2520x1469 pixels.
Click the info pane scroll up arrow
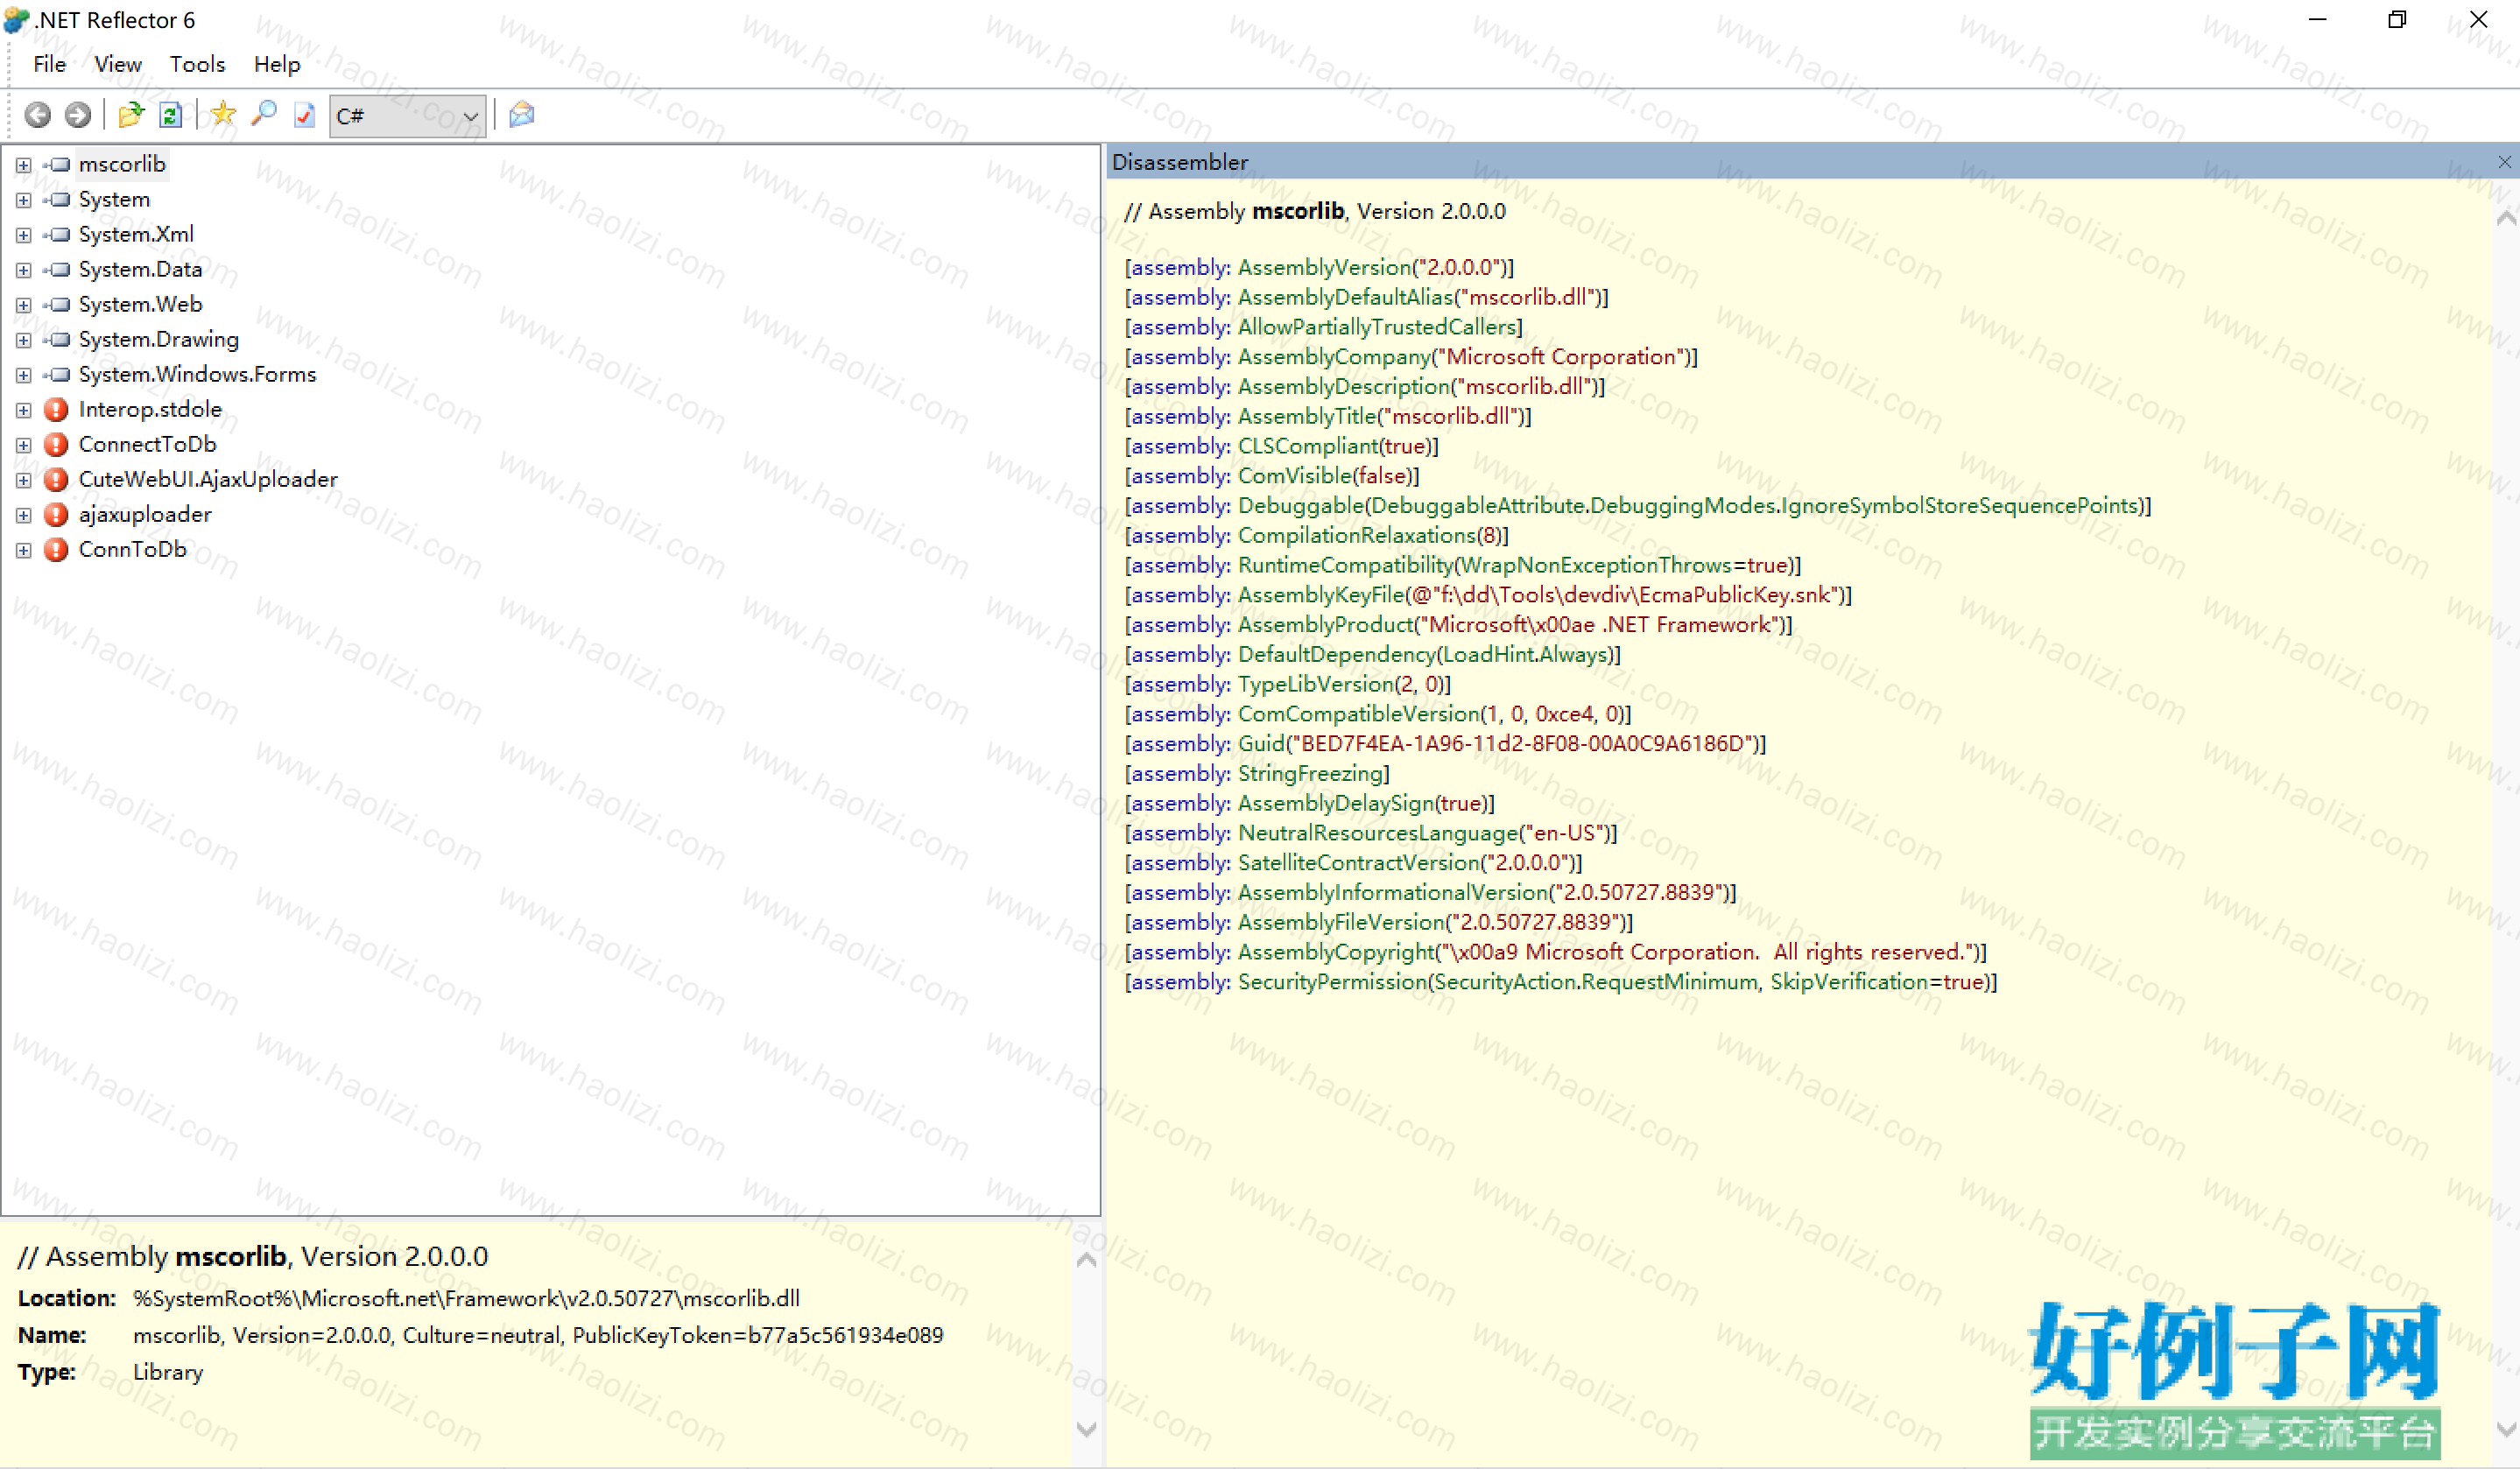coord(1087,1261)
